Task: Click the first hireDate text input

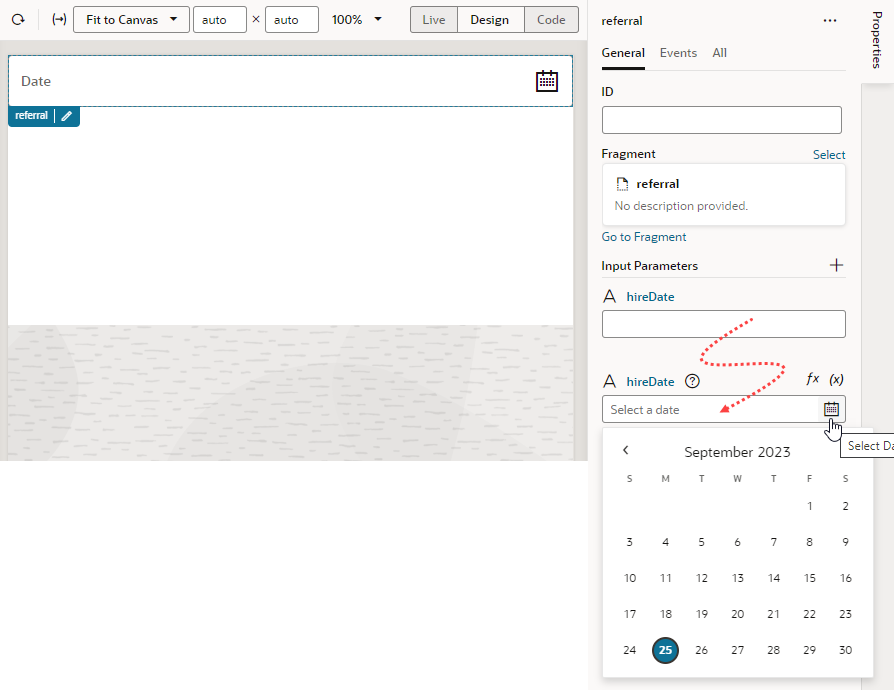Action: pos(724,324)
